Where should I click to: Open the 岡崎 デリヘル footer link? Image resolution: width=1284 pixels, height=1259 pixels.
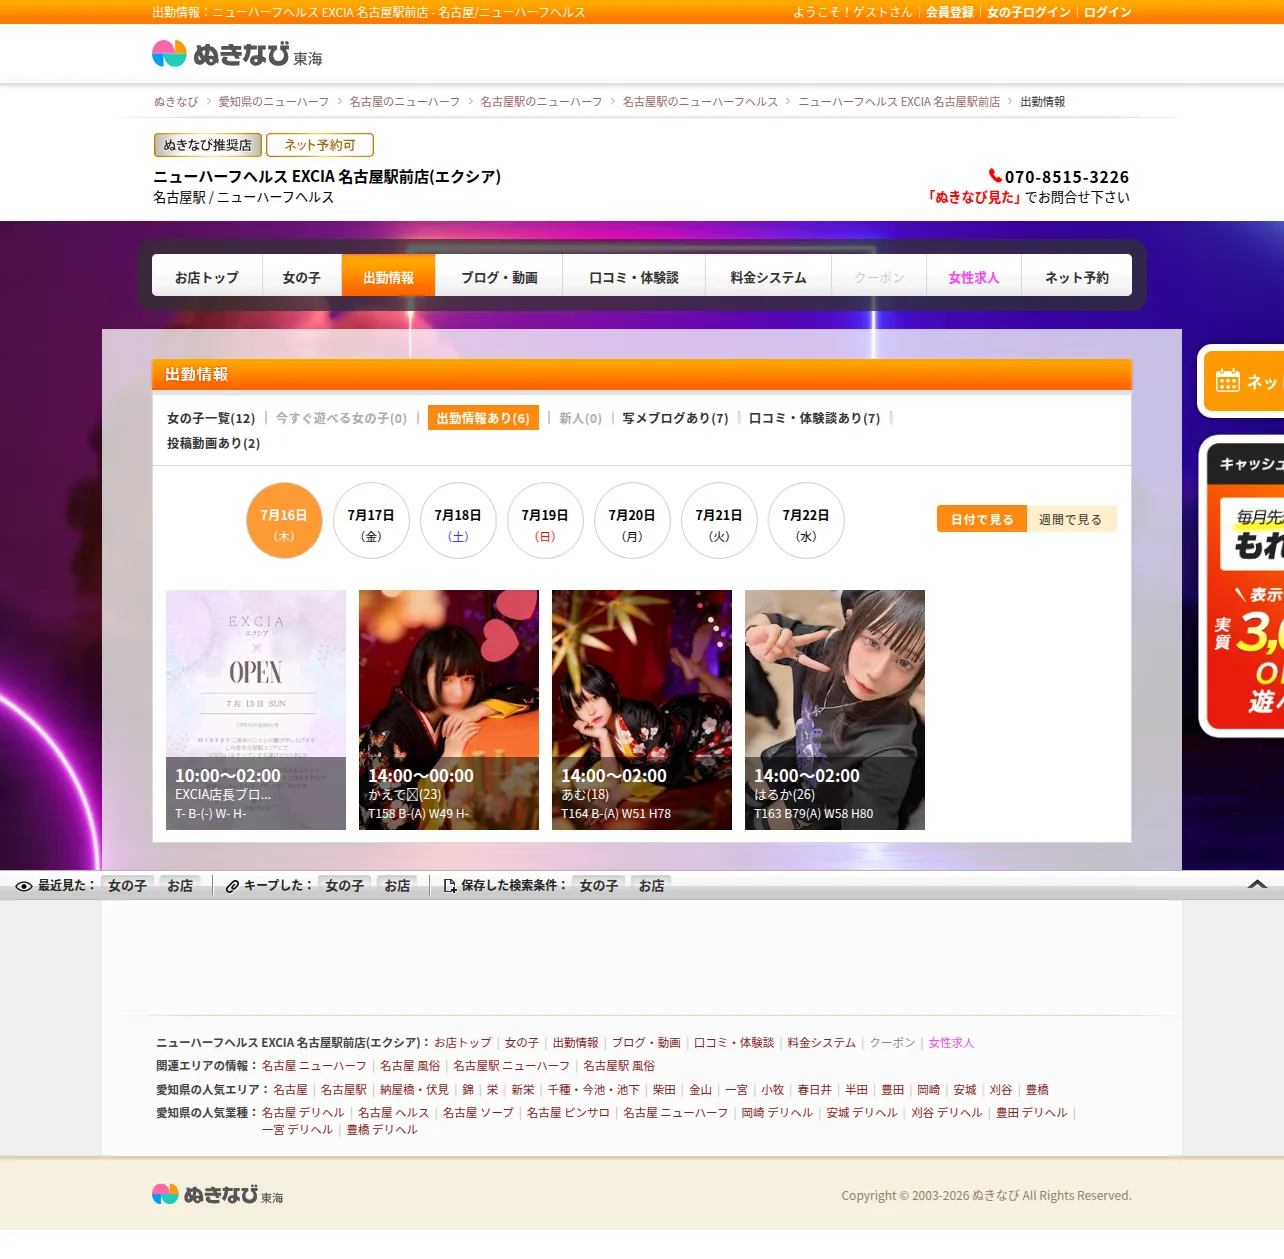click(777, 1113)
